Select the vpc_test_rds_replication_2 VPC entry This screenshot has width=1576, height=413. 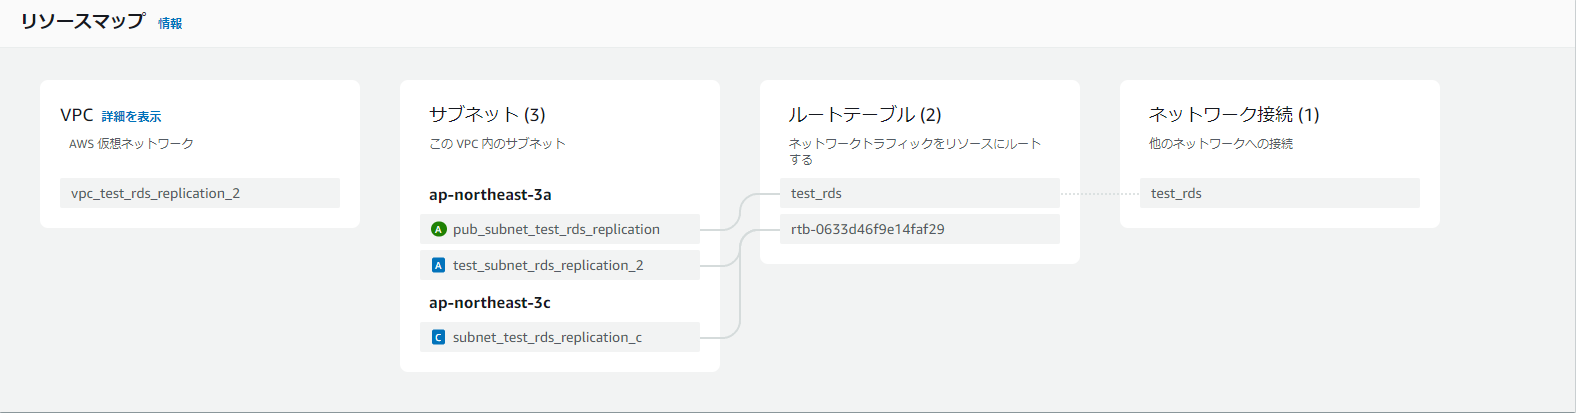point(155,193)
